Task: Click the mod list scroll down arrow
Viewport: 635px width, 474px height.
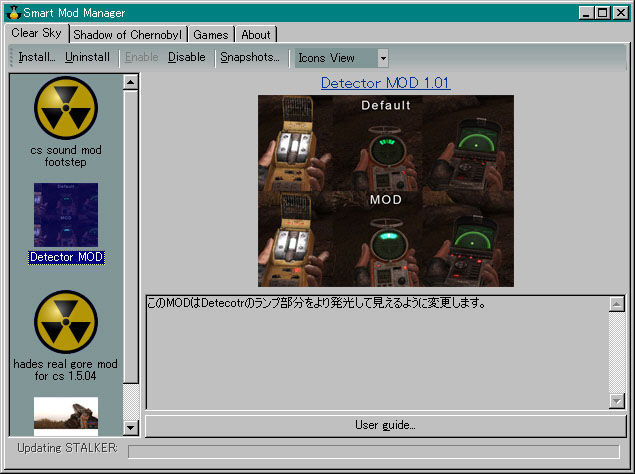Action: tap(130, 427)
